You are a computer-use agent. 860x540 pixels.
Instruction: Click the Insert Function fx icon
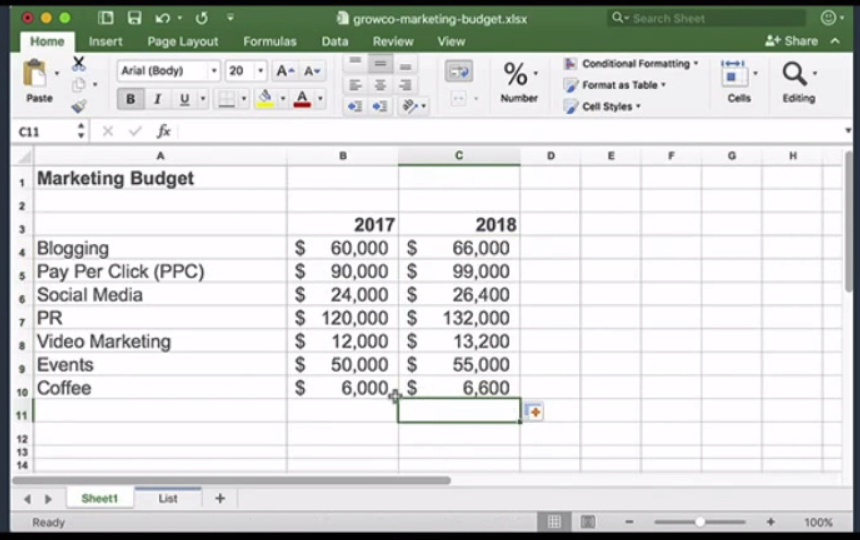tap(163, 131)
